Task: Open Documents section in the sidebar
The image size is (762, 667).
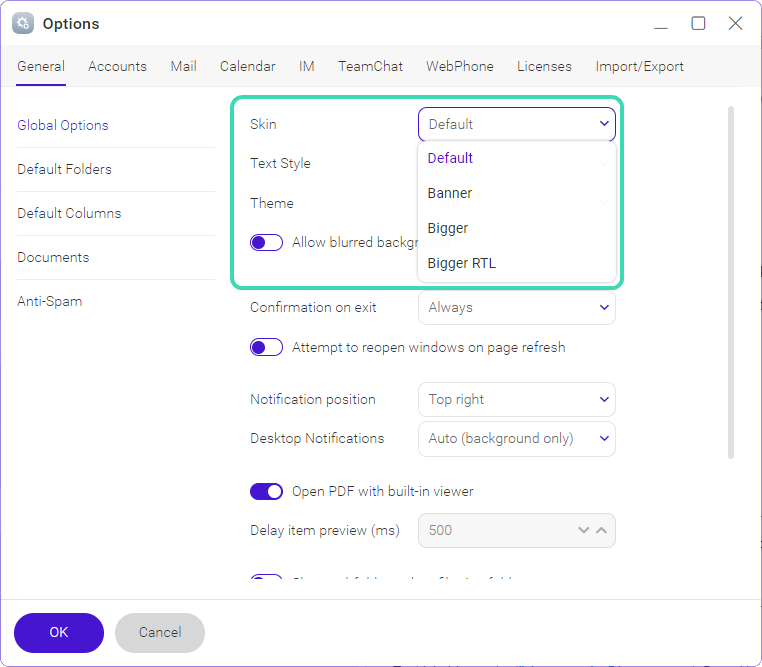Action: click(53, 257)
